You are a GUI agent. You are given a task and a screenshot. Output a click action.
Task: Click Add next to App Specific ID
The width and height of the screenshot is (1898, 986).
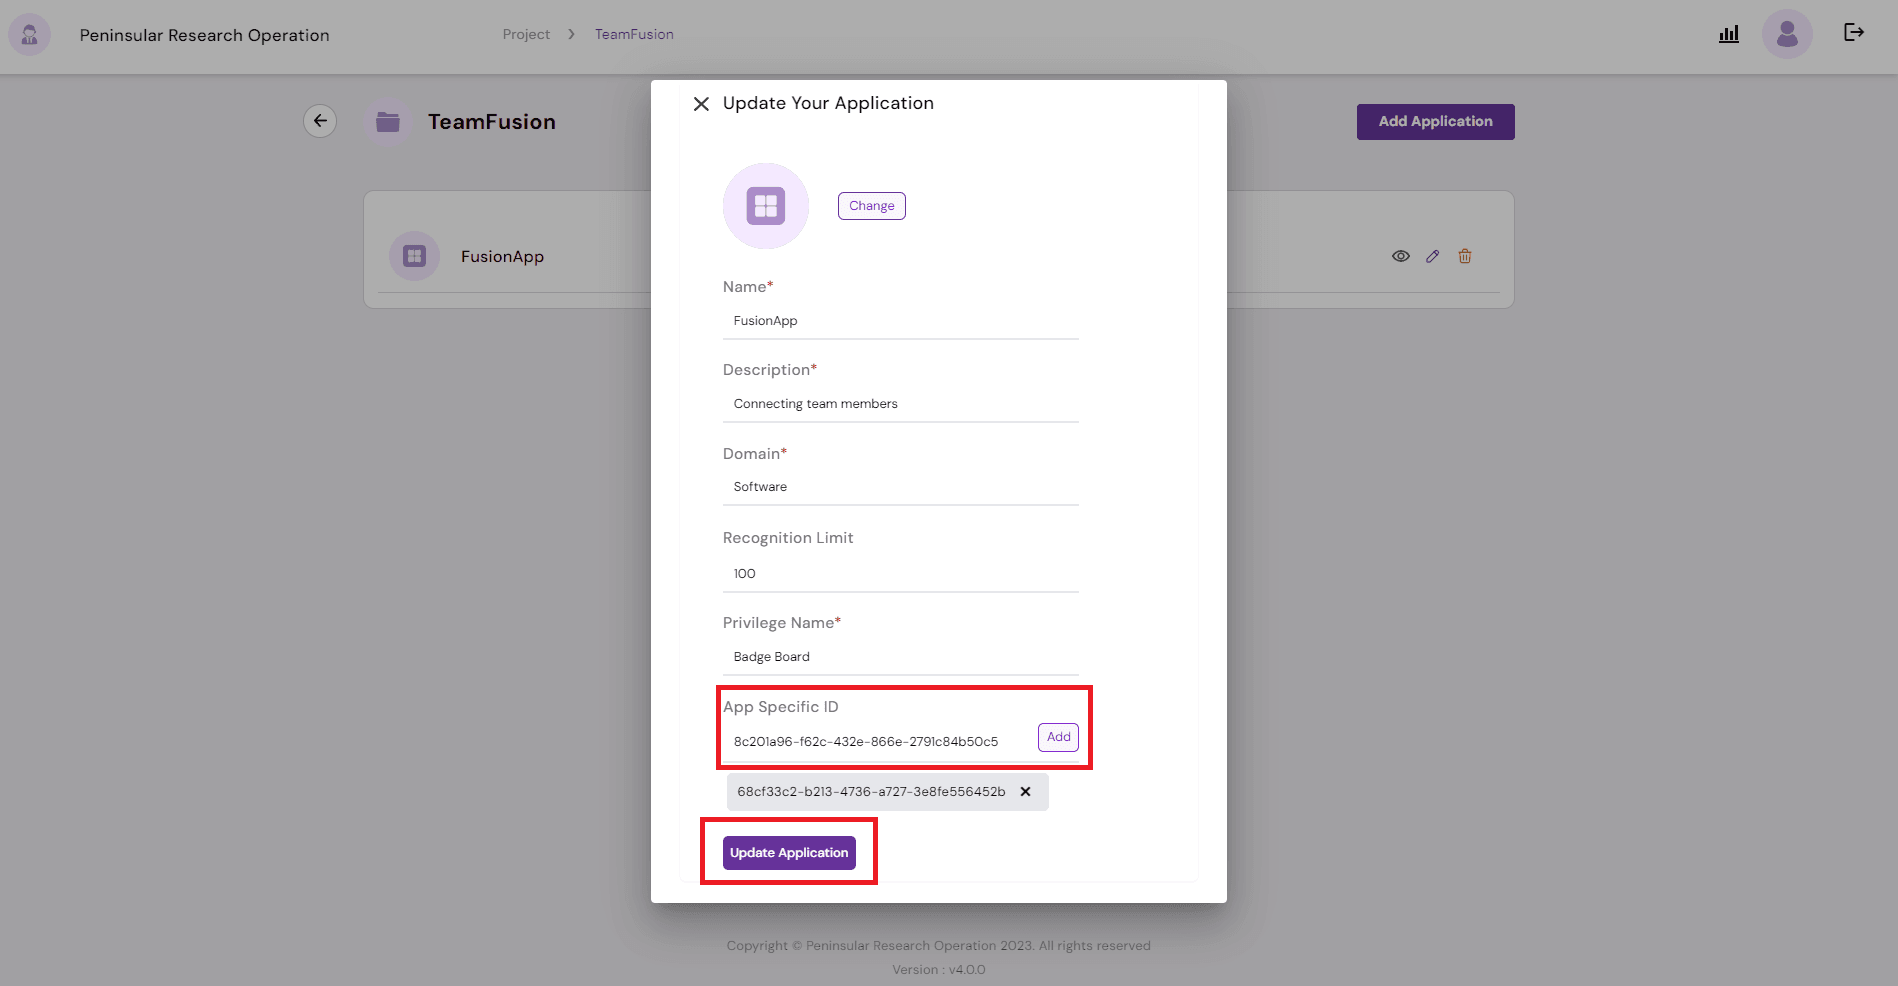[1058, 737]
